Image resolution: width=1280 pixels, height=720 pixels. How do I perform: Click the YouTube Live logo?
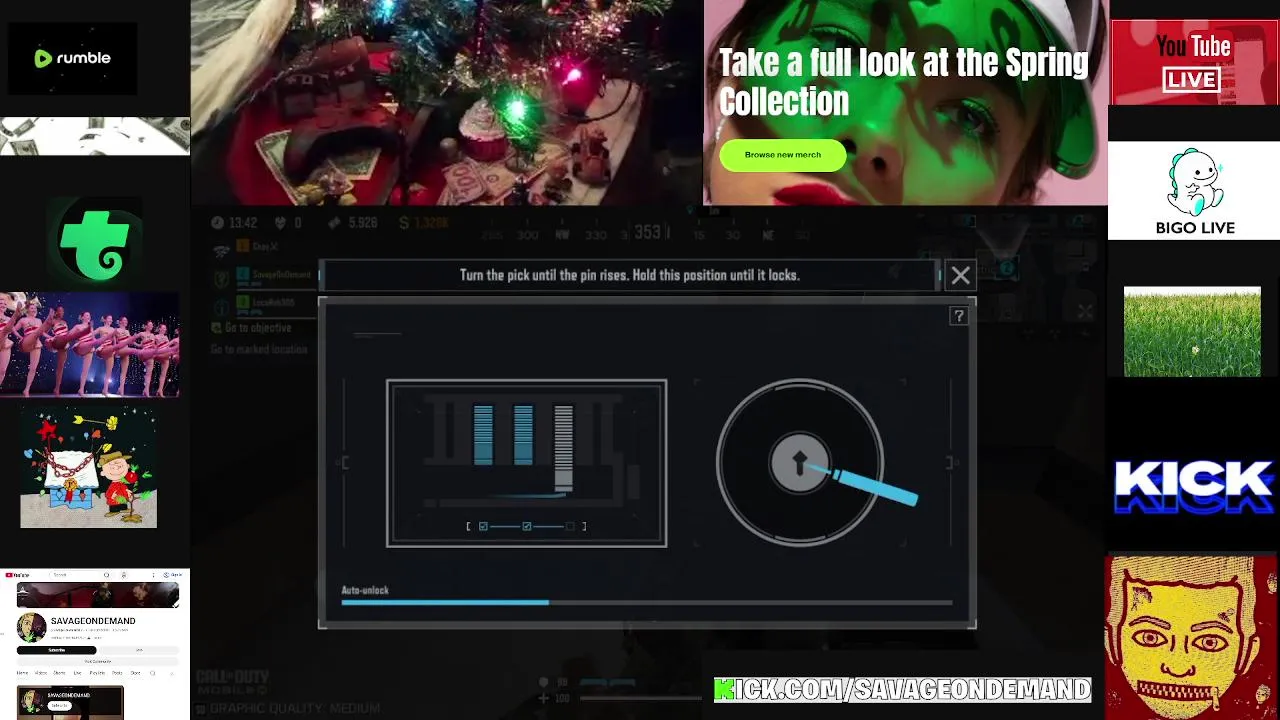(1194, 62)
